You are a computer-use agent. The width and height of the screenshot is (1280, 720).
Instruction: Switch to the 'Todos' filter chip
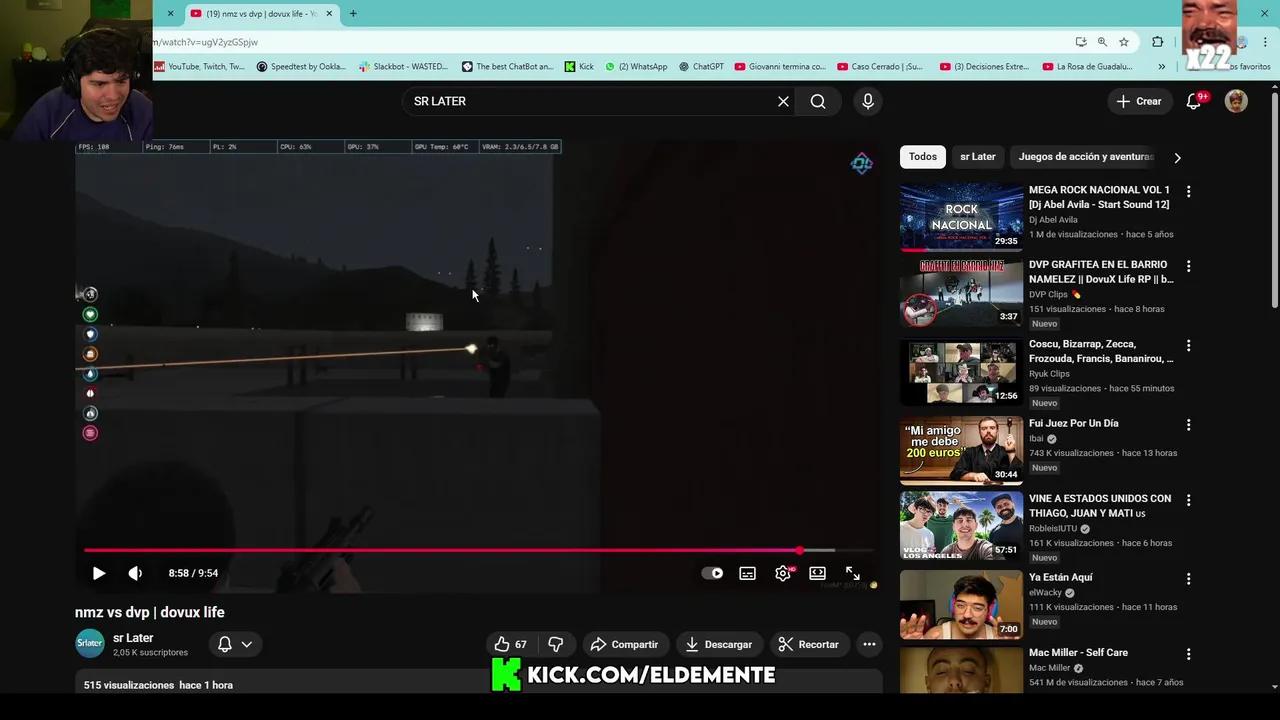[922, 157]
